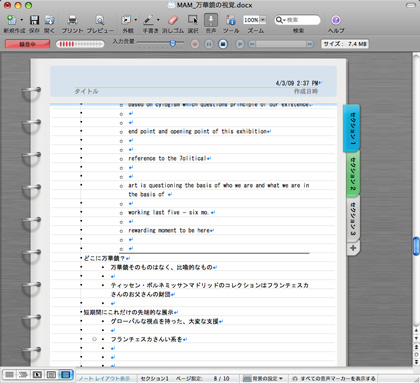Click the next page double-arrow button

point(416,362)
